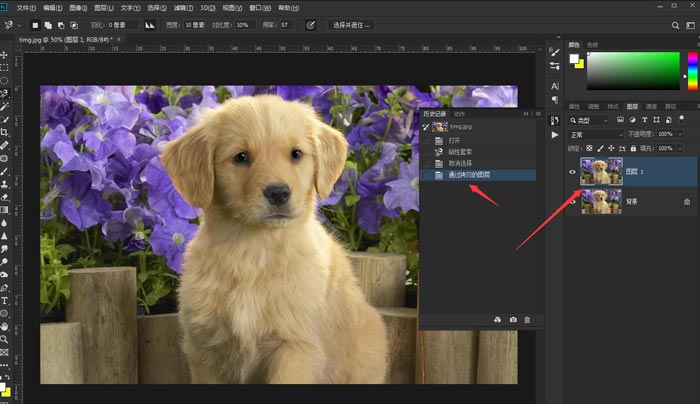
Task: Click the timg.jpg history snapshot thumbnail
Action: (x=440, y=127)
